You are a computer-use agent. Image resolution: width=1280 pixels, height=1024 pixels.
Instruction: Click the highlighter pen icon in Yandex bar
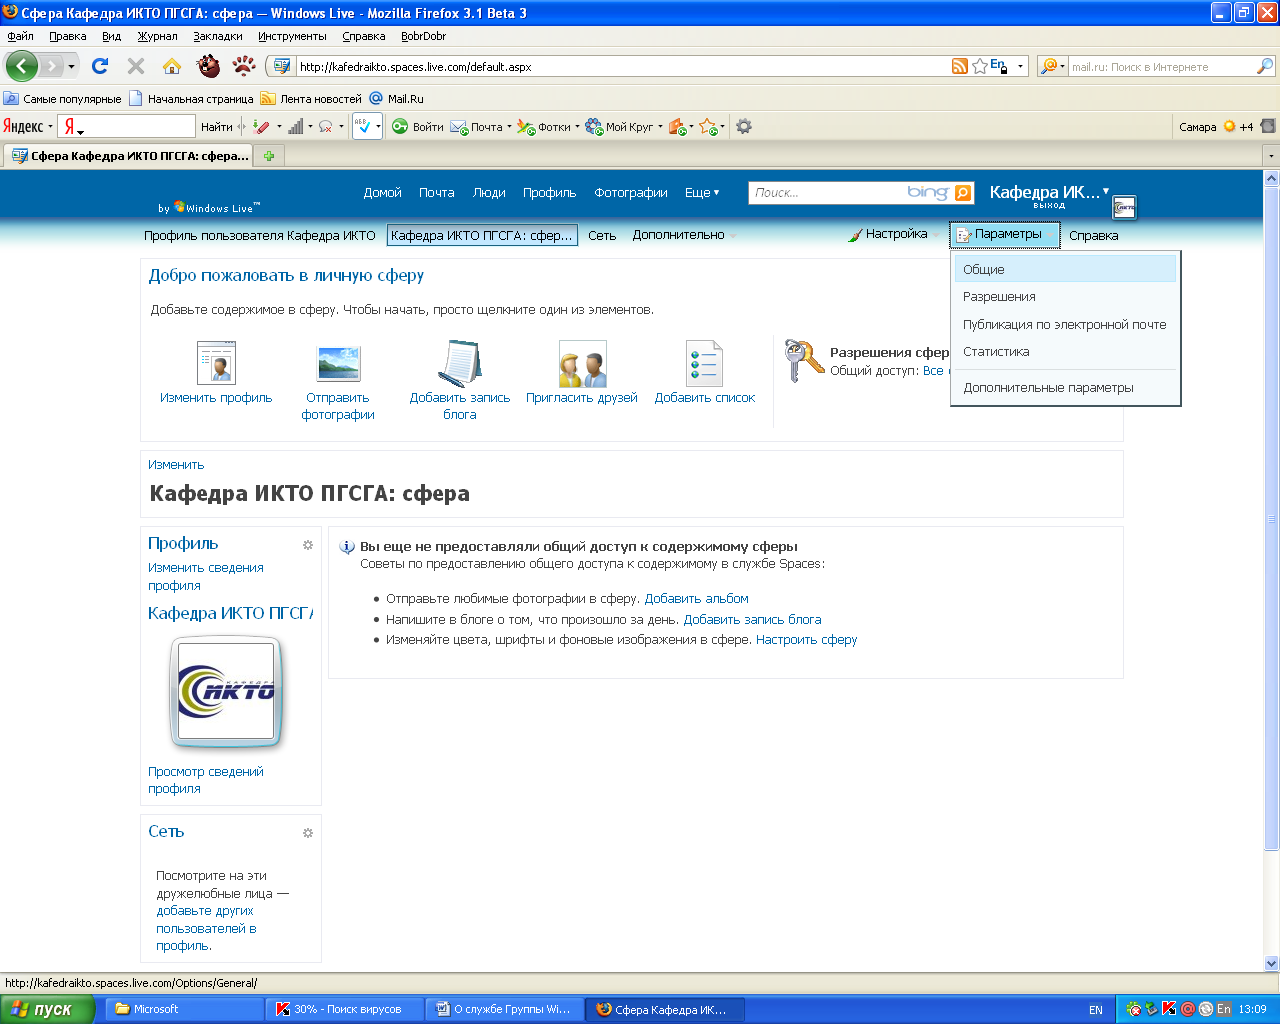[260, 126]
